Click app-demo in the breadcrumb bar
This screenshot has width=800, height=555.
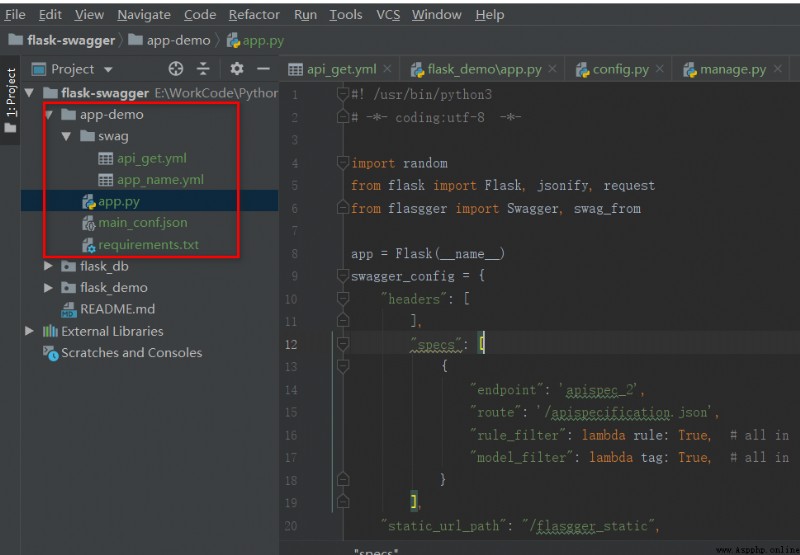click(169, 40)
